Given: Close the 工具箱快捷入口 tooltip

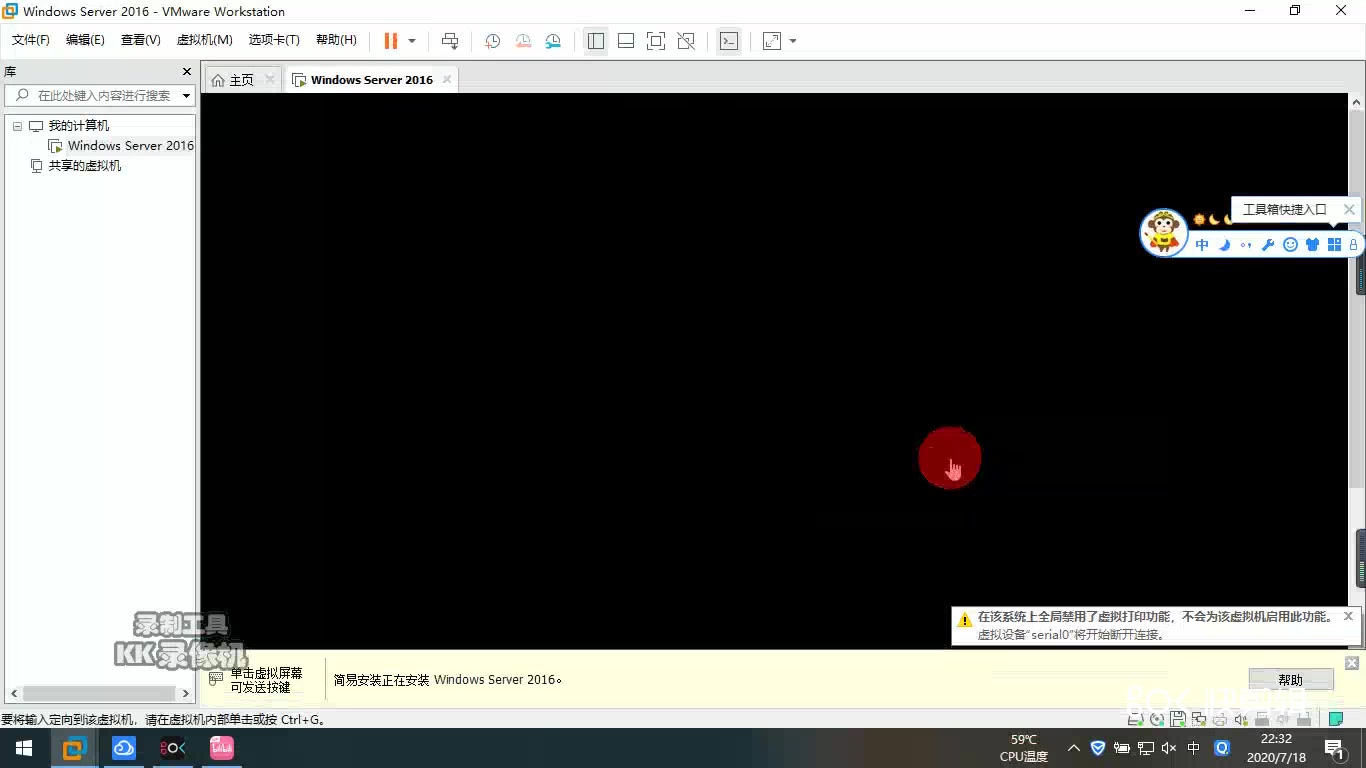Looking at the screenshot, I should pos(1349,209).
